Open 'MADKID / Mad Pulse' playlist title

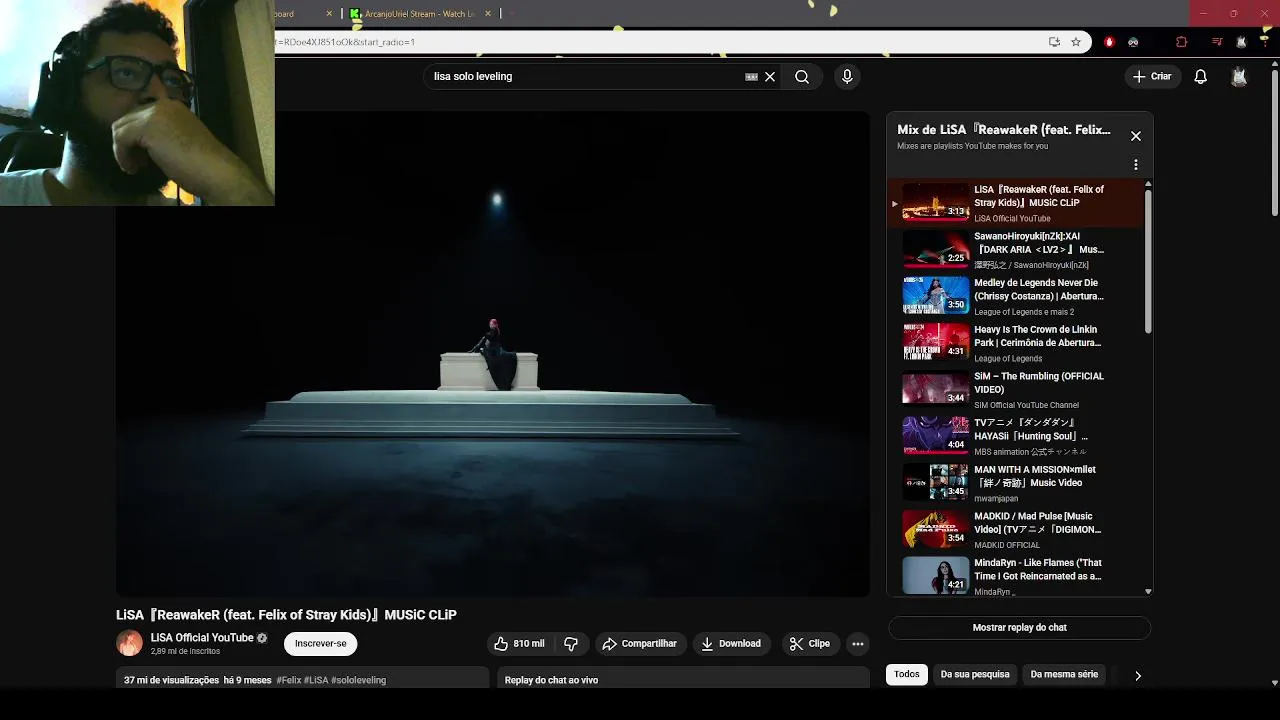(1037, 523)
